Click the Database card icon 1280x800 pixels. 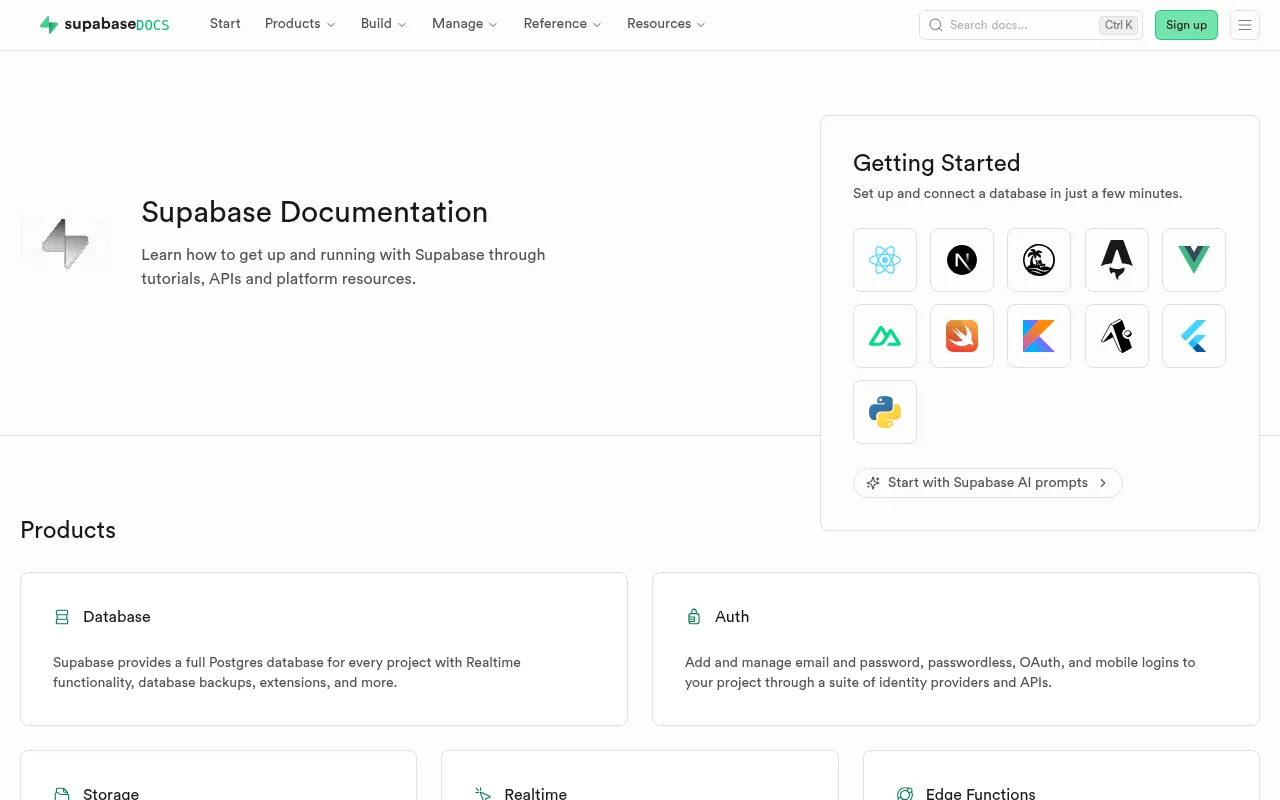pyautogui.click(x=62, y=617)
